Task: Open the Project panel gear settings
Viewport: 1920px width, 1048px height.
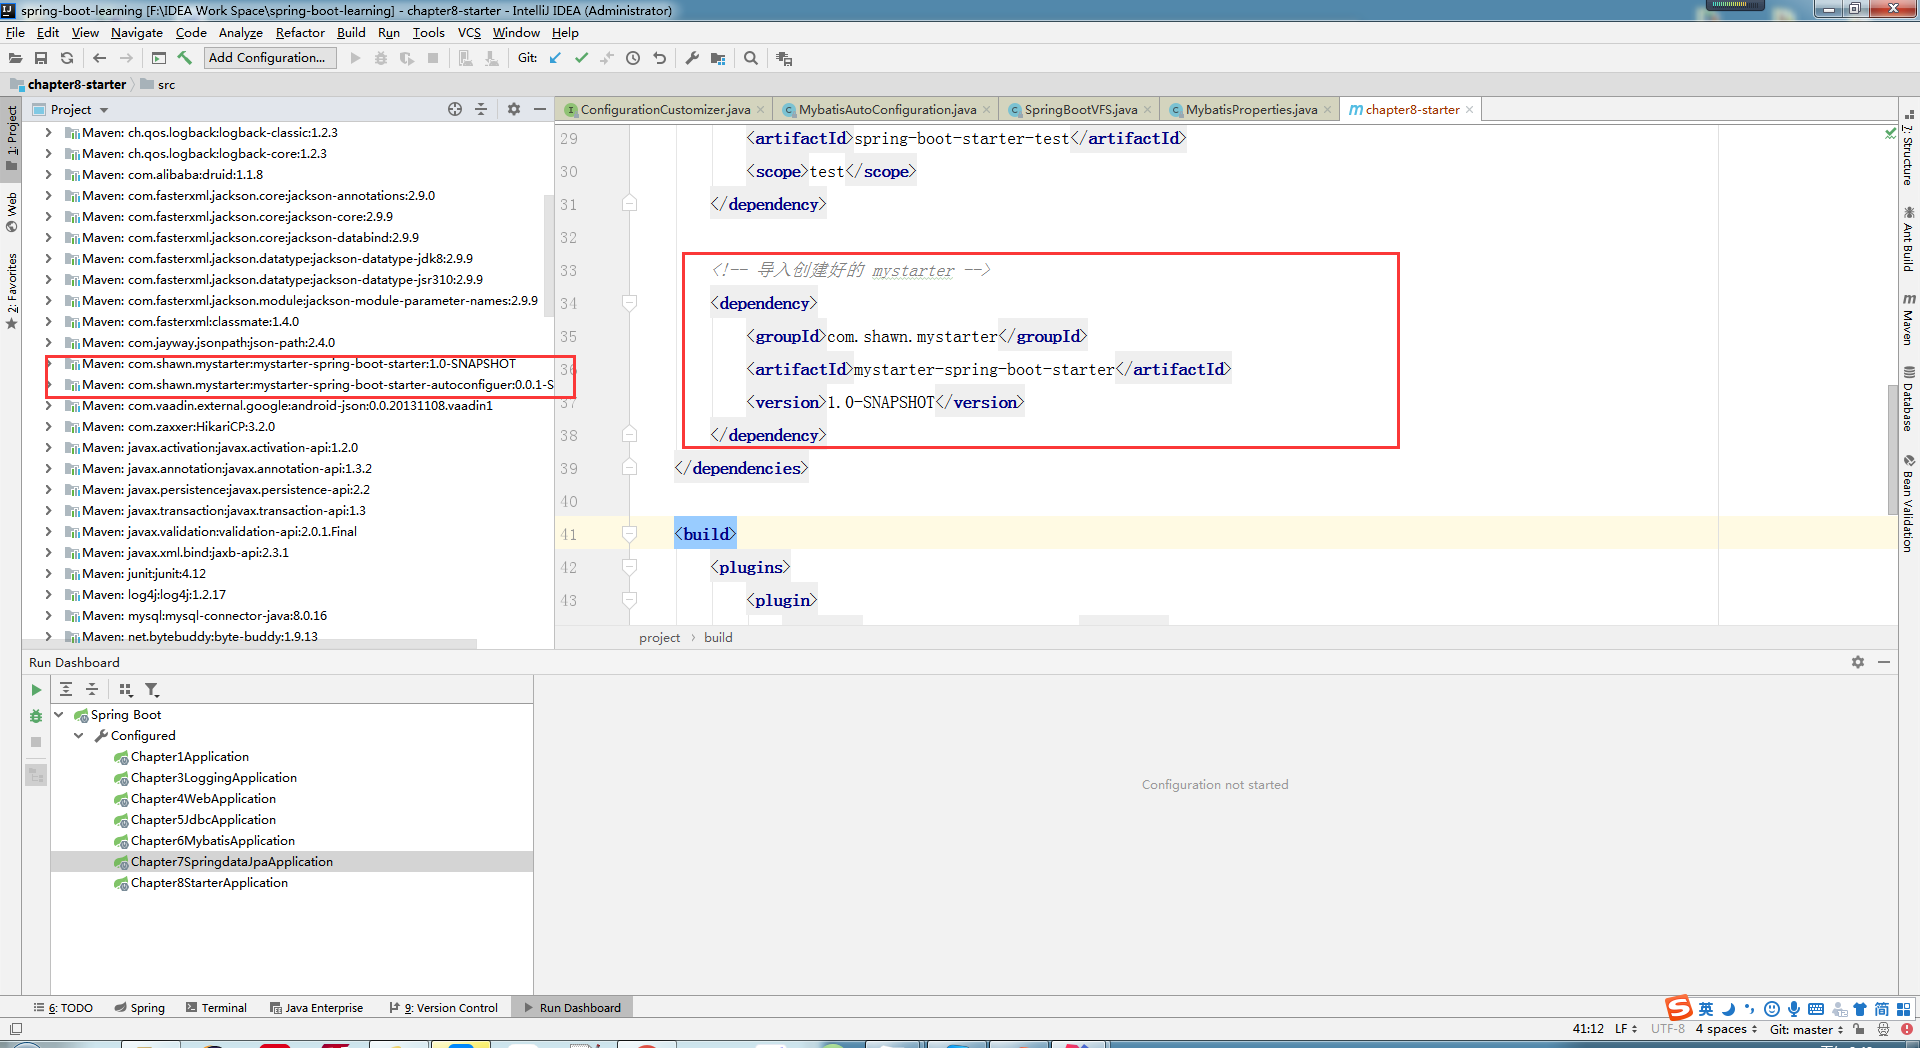Action: [514, 109]
